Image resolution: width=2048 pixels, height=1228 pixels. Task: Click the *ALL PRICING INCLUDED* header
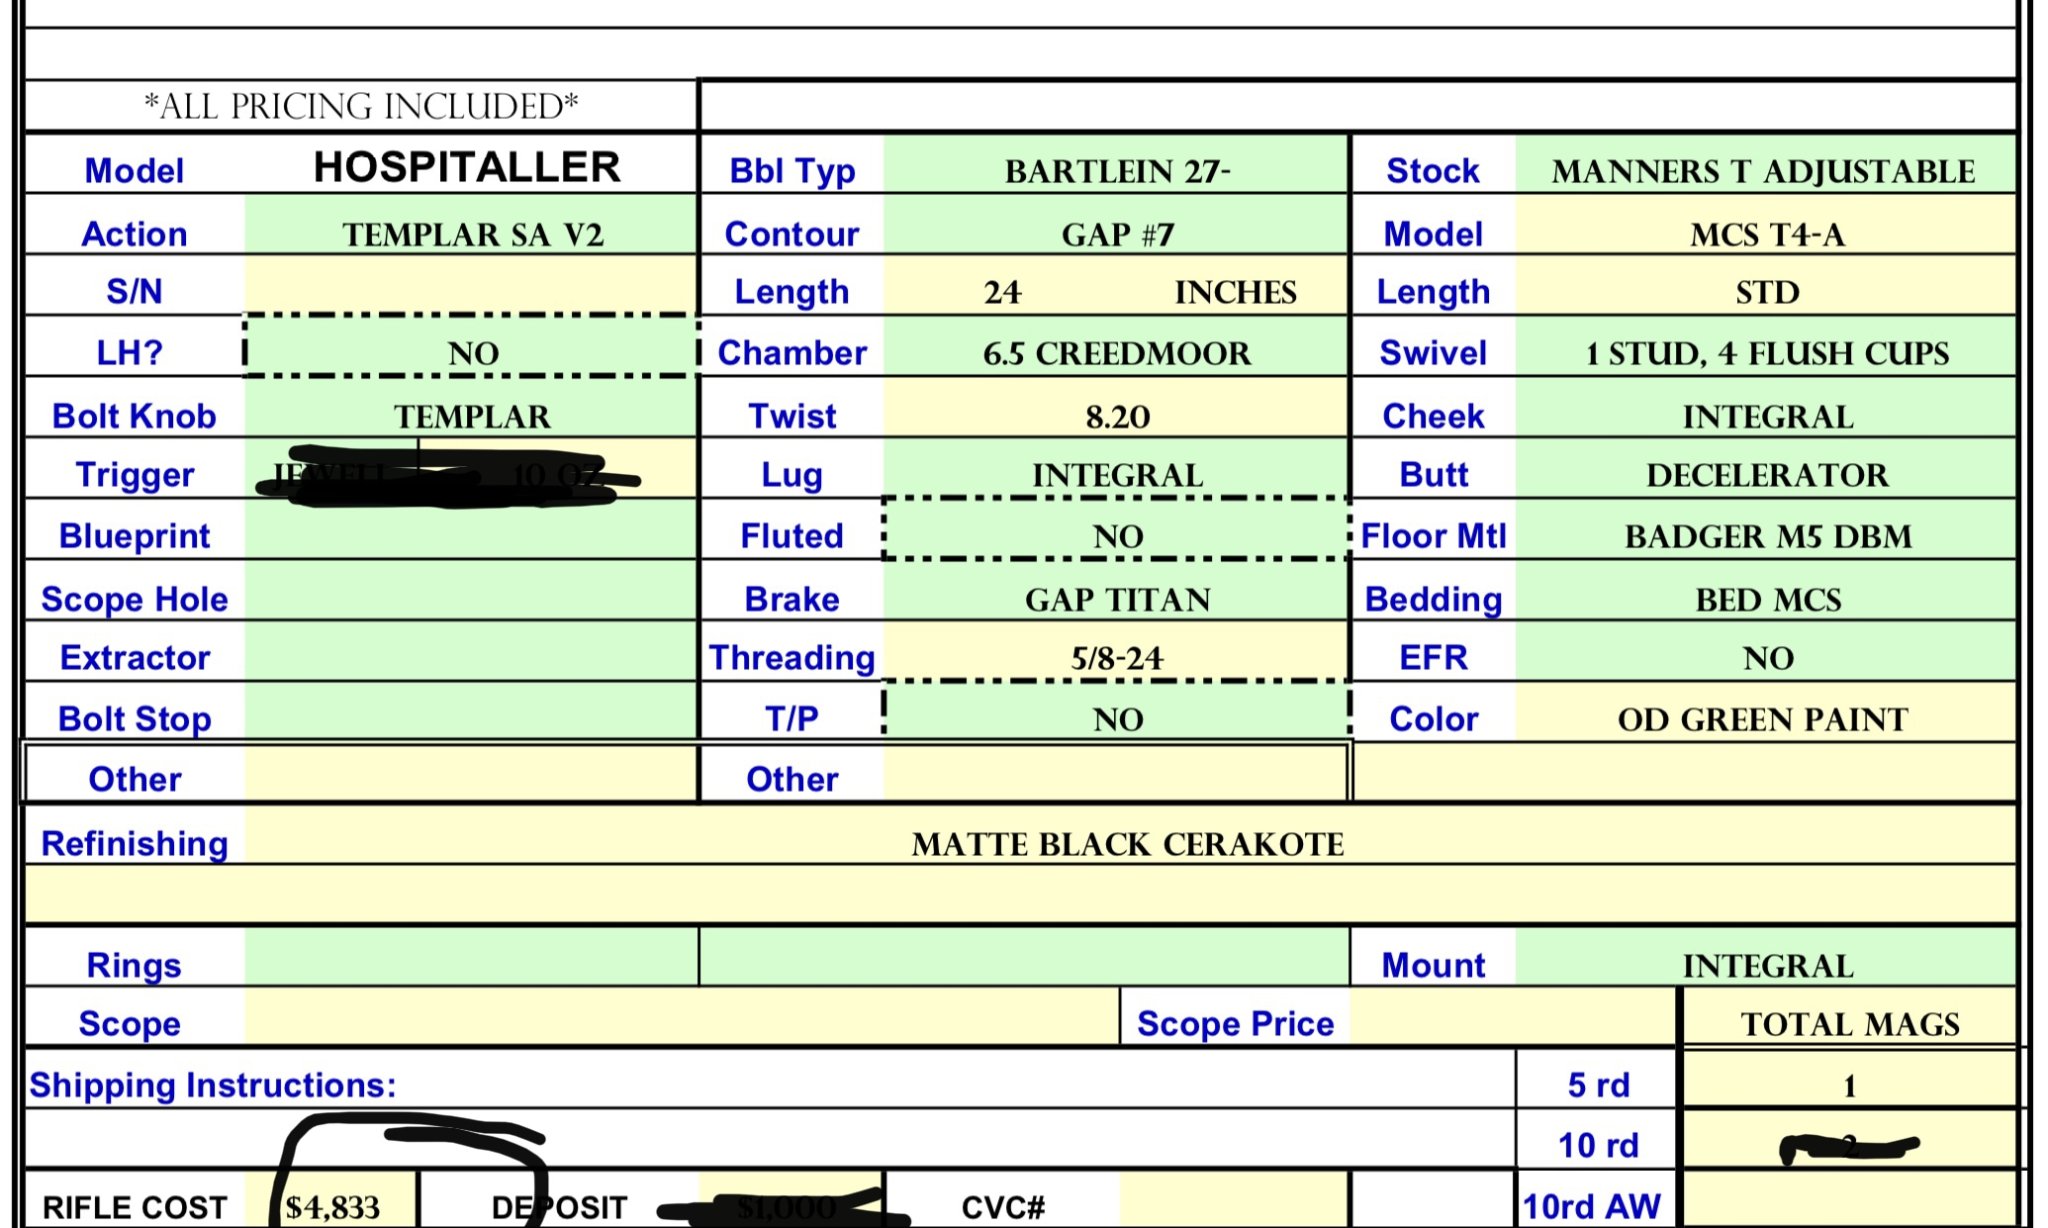(x=361, y=106)
